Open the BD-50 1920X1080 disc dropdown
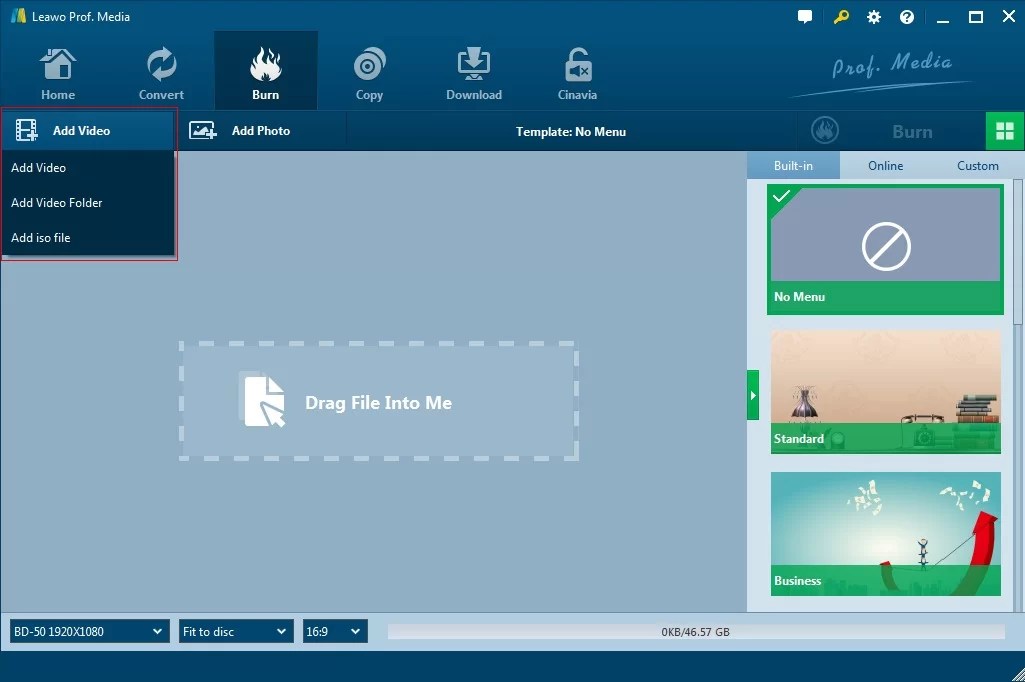This screenshot has width=1025, height=682. coord(88,631)
